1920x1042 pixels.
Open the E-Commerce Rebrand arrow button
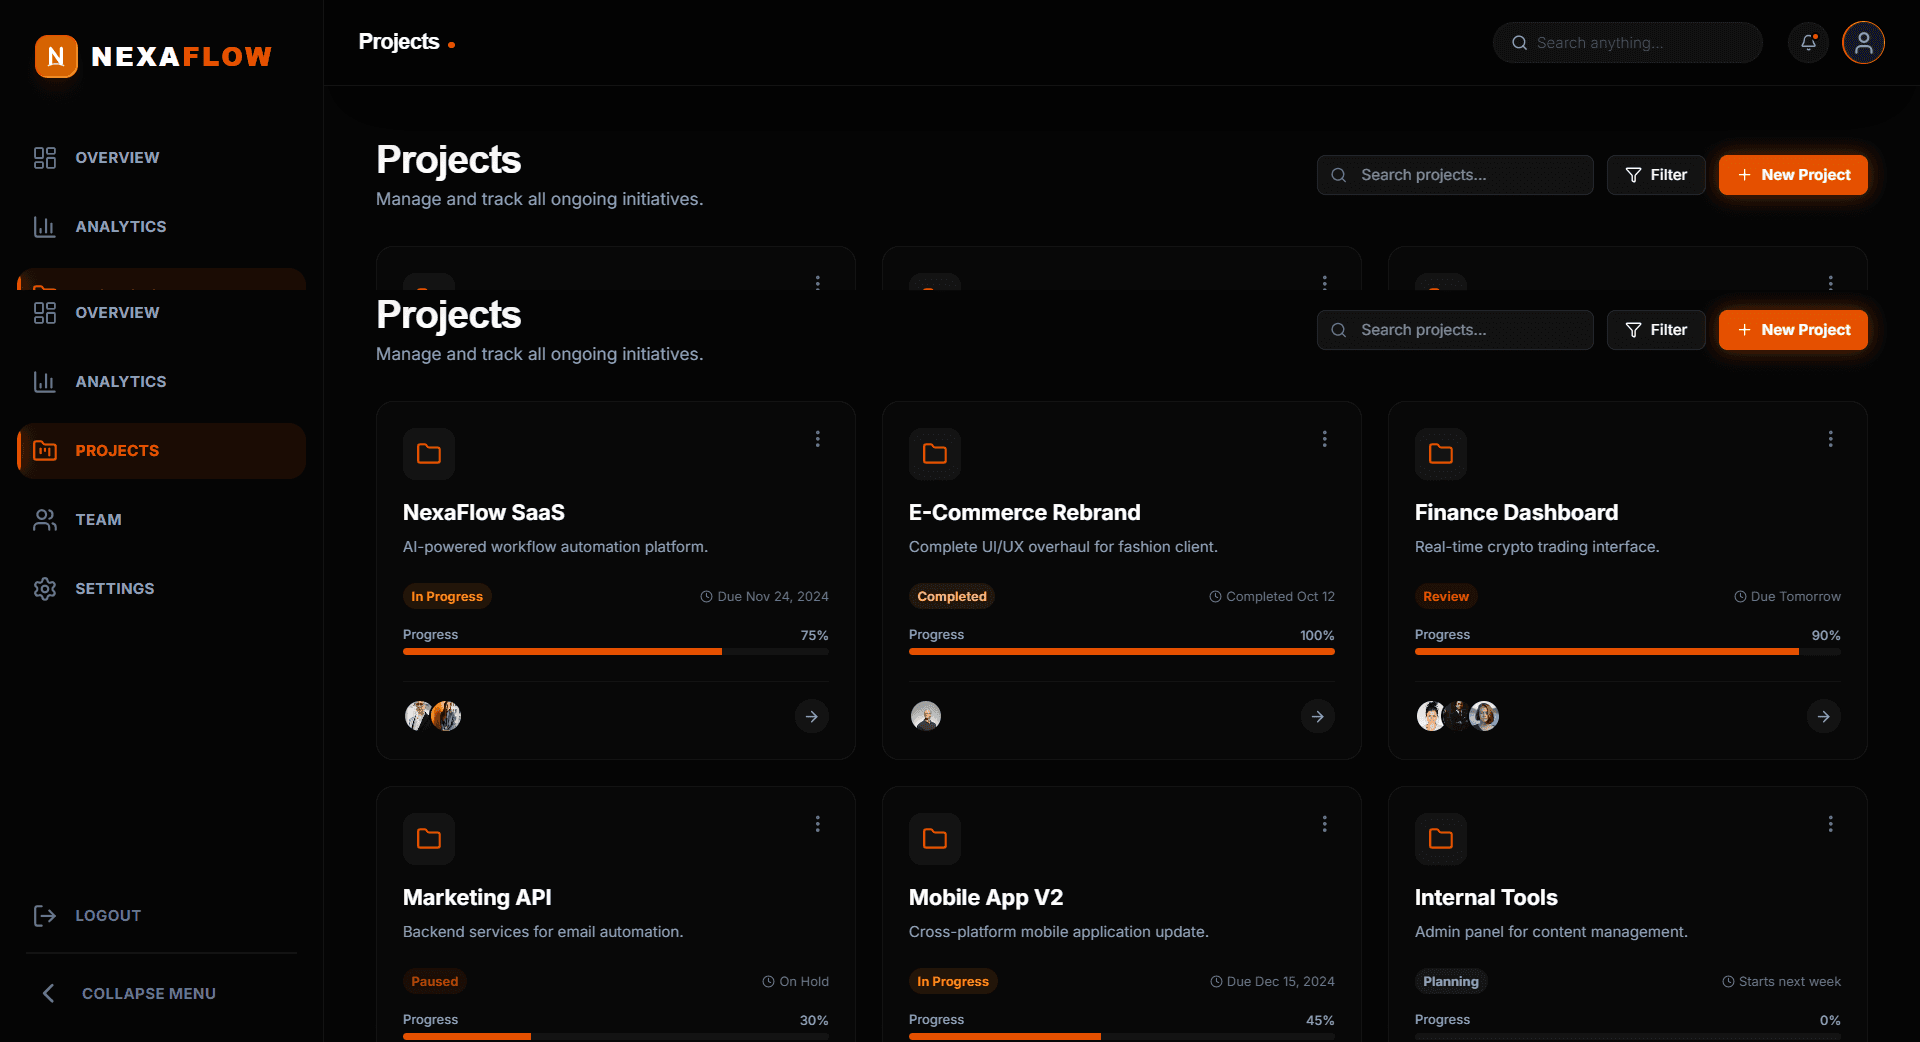(x=1317, y=716)
